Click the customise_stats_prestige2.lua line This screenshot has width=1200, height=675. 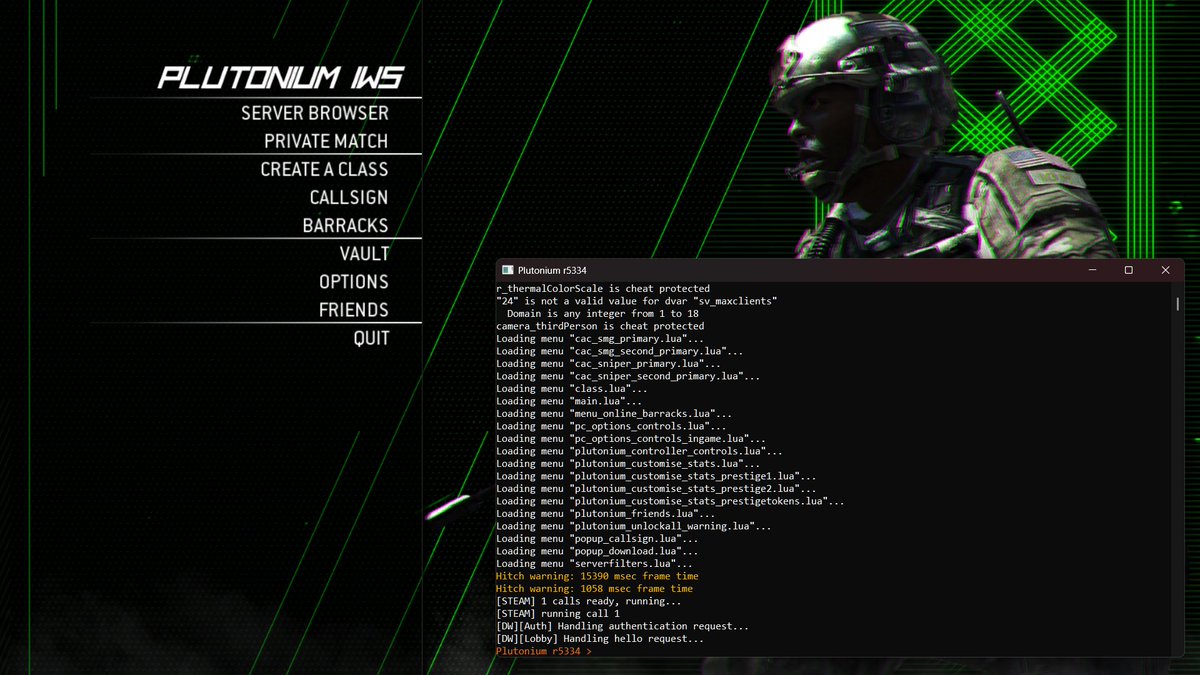coord(656,489)
